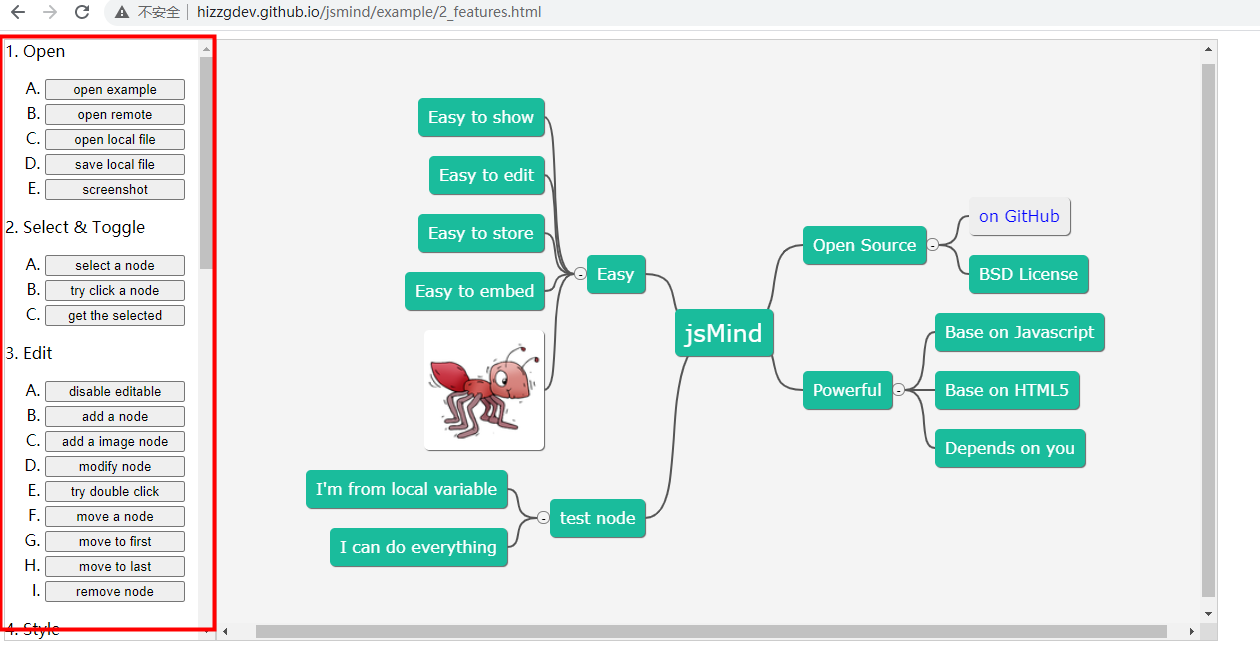Click the 'open remote' button
Viewport: 1260px width, 661px height.
tap(115, 115)
